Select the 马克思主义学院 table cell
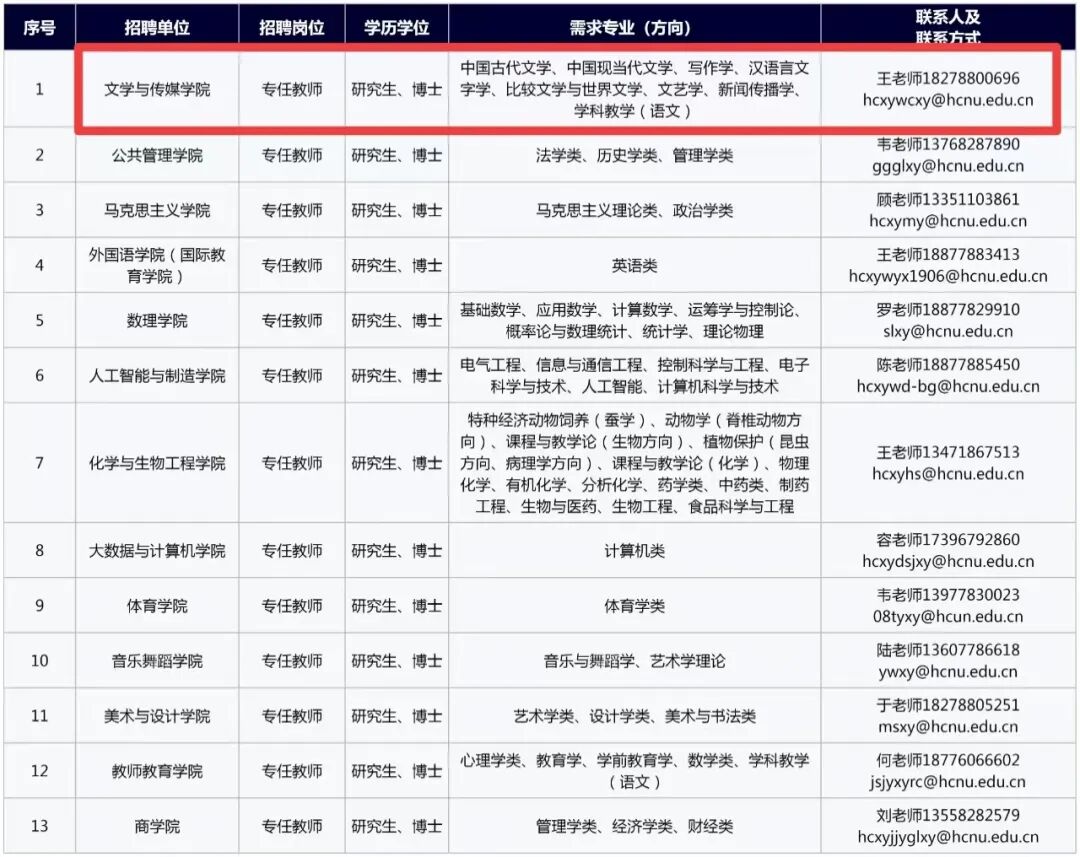This screenshot has width=1080, height=857. (157, 210)
